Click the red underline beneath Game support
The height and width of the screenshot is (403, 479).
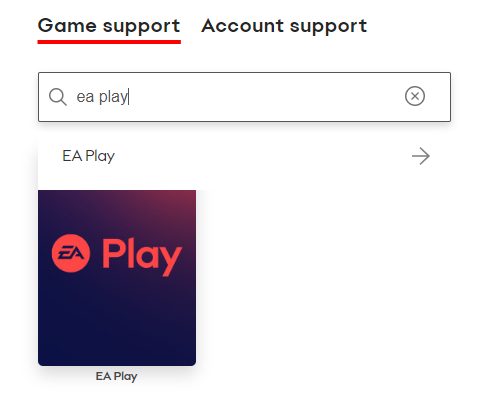click(x=109, y=42)
